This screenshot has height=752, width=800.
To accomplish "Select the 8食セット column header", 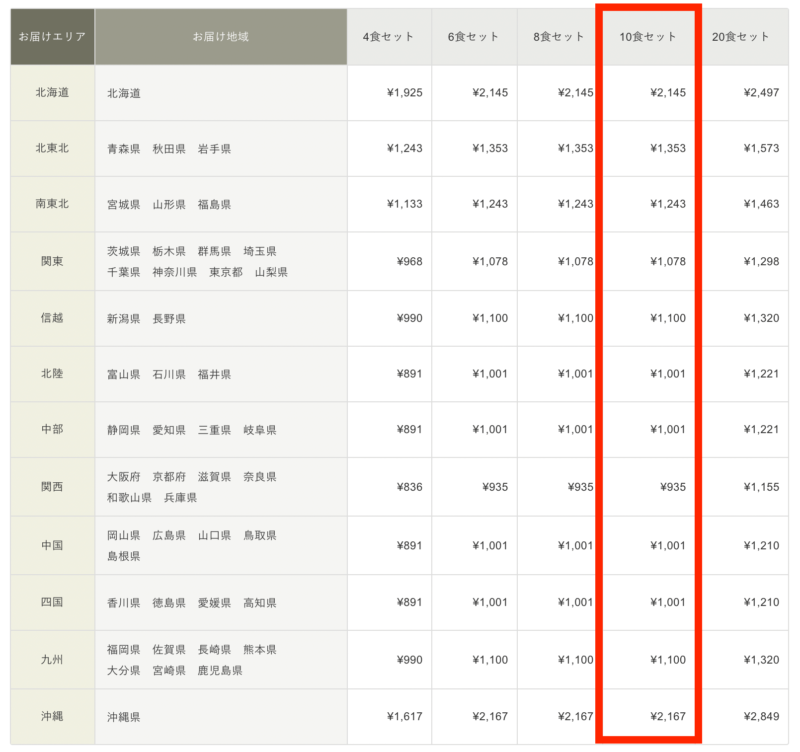I will tap(559, 37).
